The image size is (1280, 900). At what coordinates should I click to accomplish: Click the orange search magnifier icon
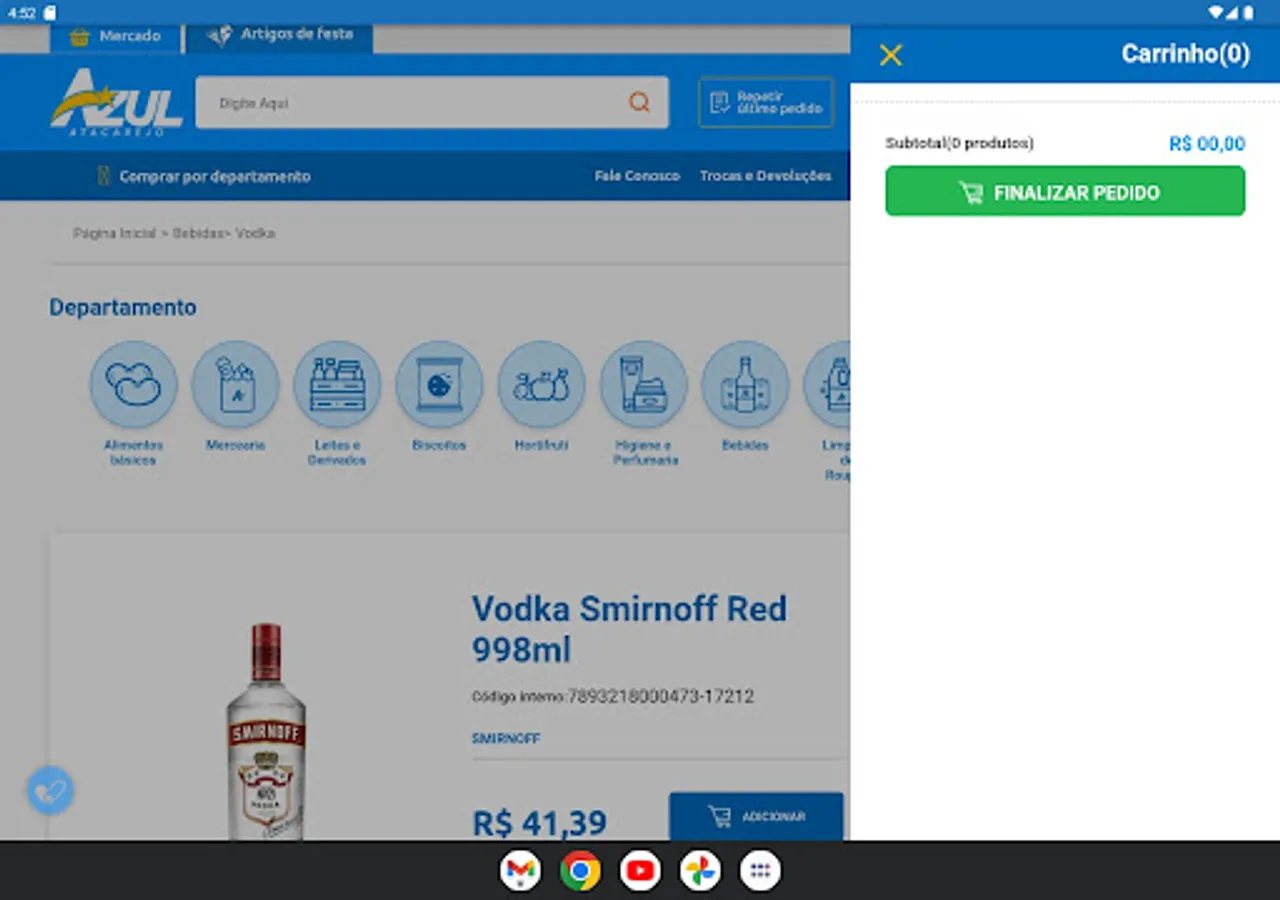point(639,102)
